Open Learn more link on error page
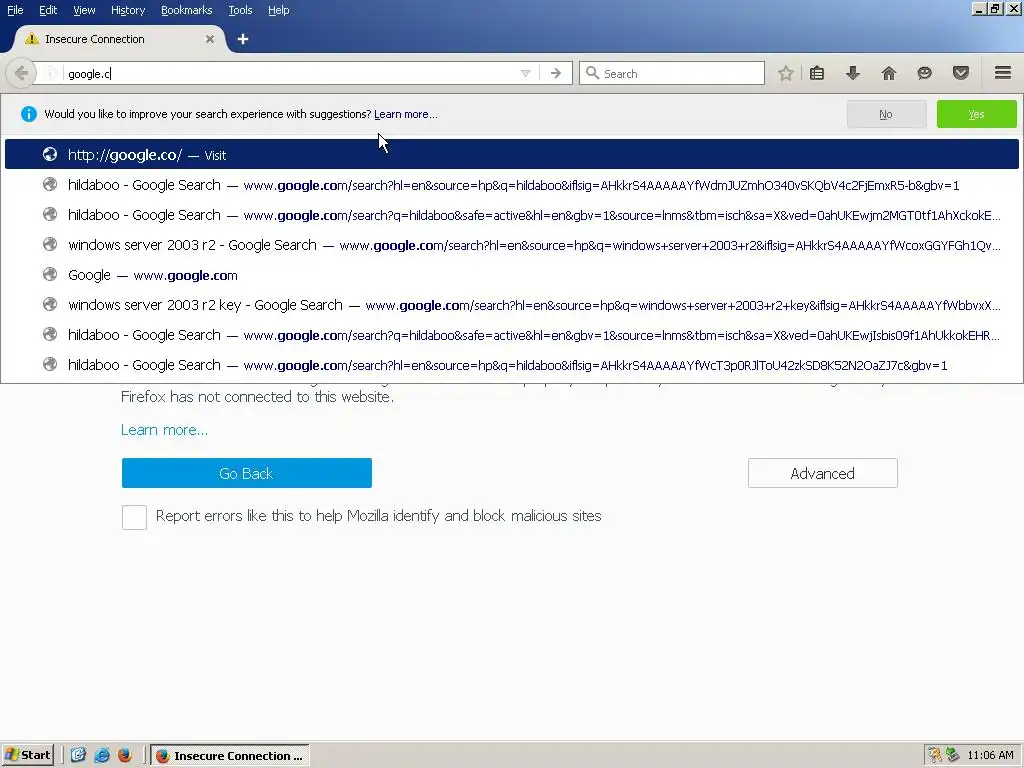This screenshot has height=768, width=1024. coord(165,430)
